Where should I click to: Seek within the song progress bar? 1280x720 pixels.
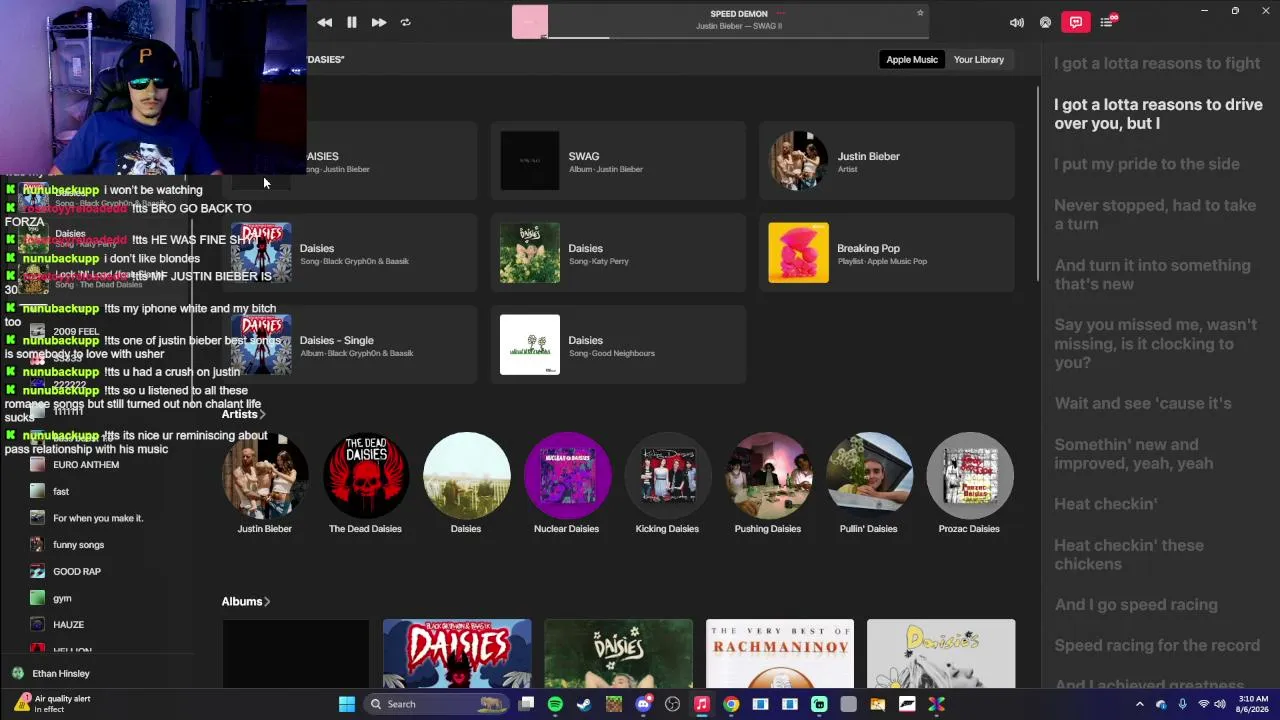738,37
